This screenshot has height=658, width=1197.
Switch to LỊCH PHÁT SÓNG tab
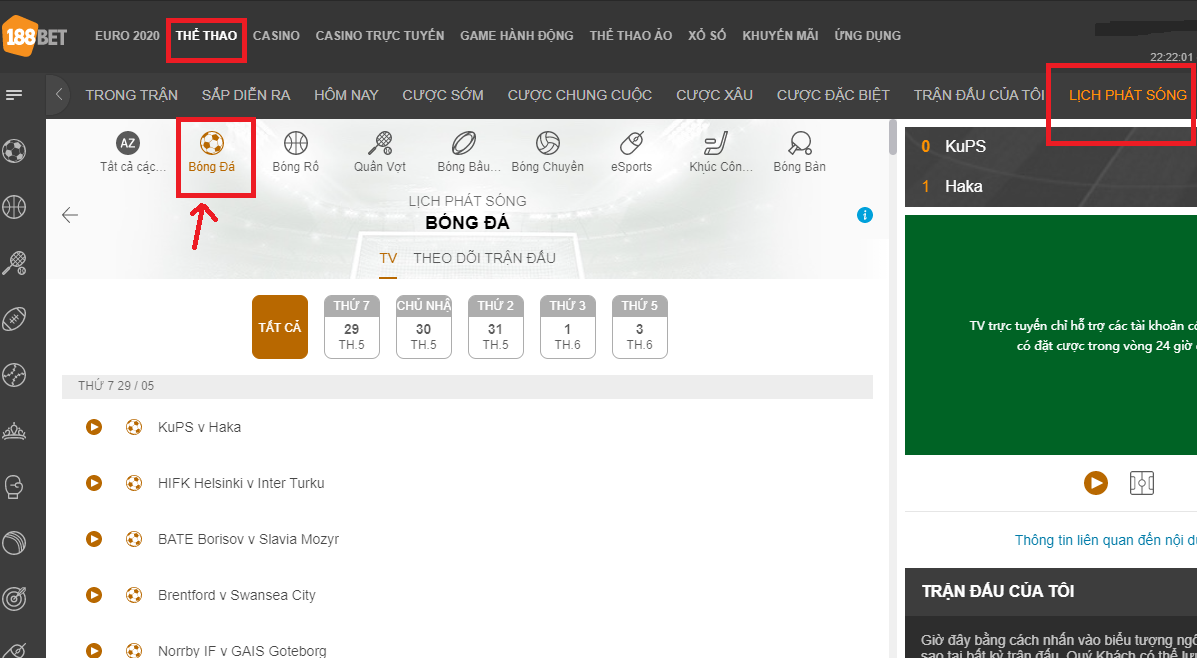[1128, 95]
